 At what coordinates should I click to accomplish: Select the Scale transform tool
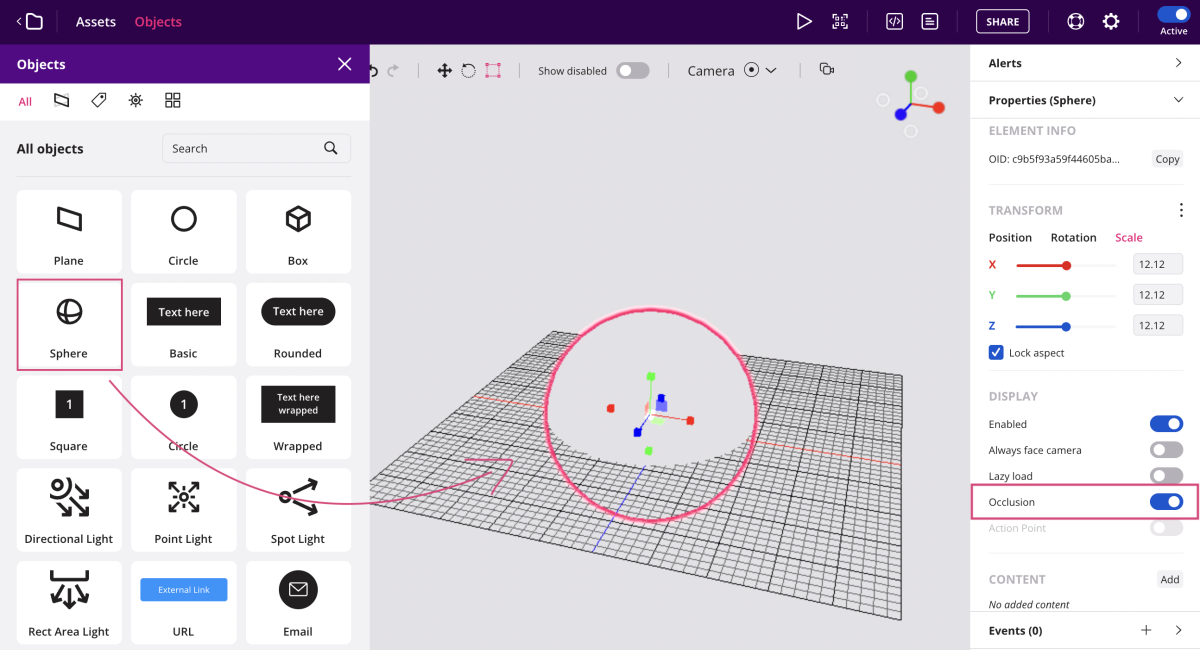pos(492,70)
